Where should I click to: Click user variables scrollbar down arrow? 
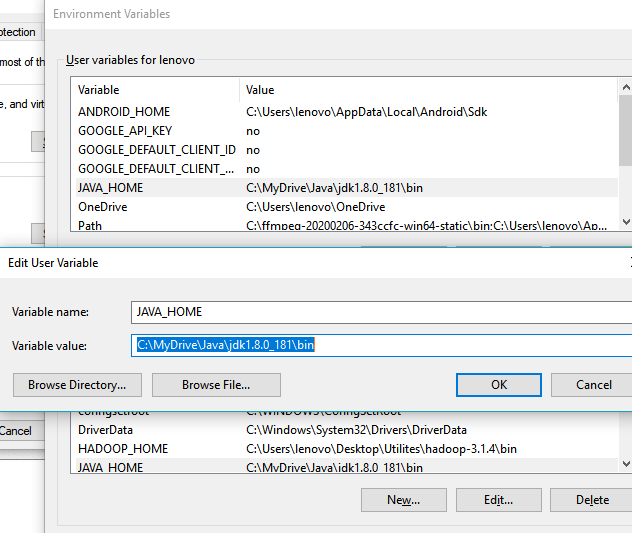[x=626, y=222]
